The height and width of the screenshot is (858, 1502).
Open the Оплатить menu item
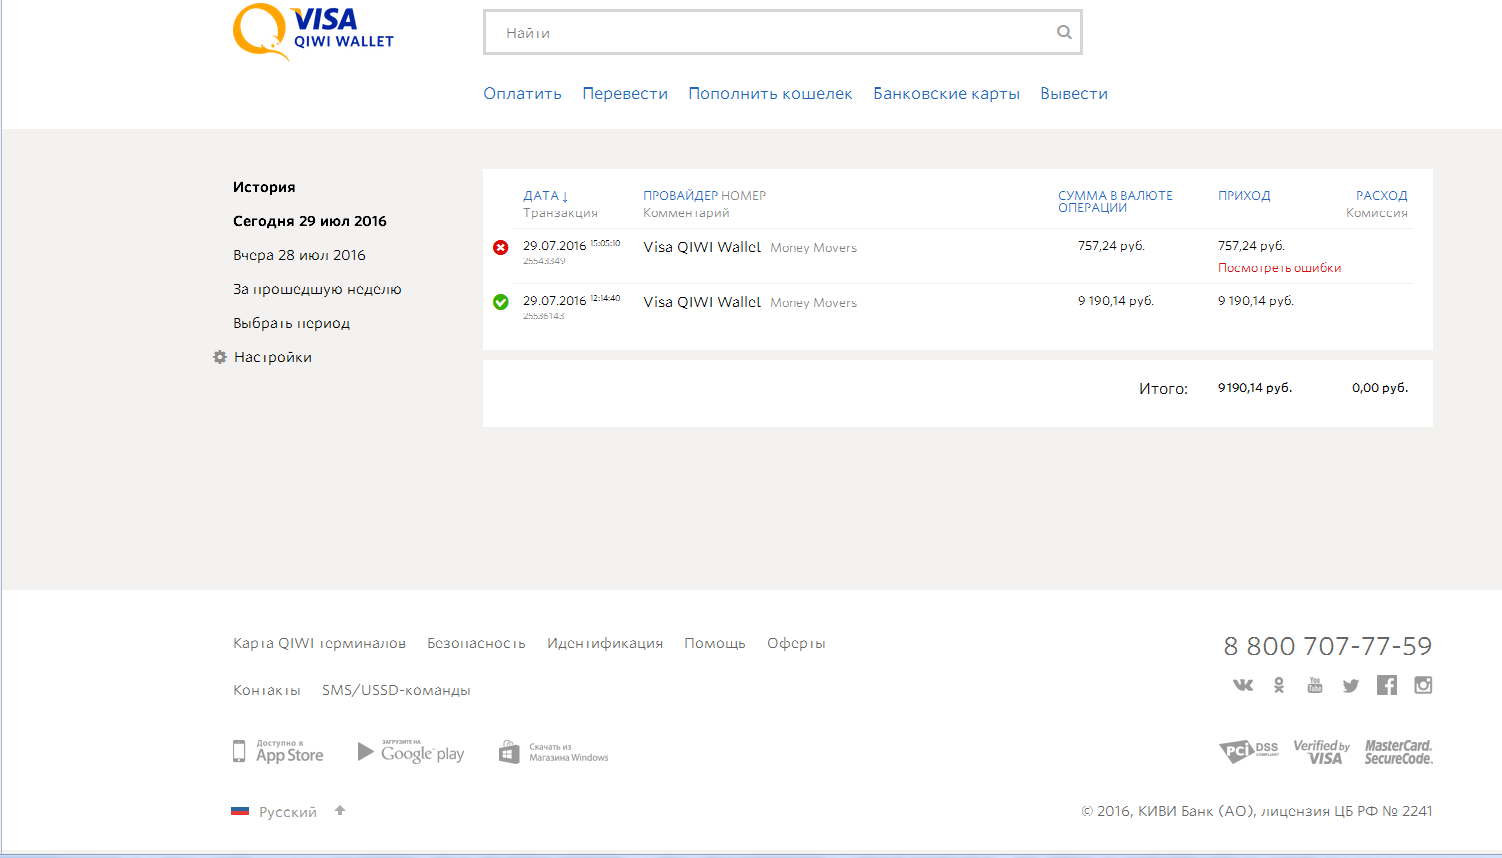pos(522,93)
